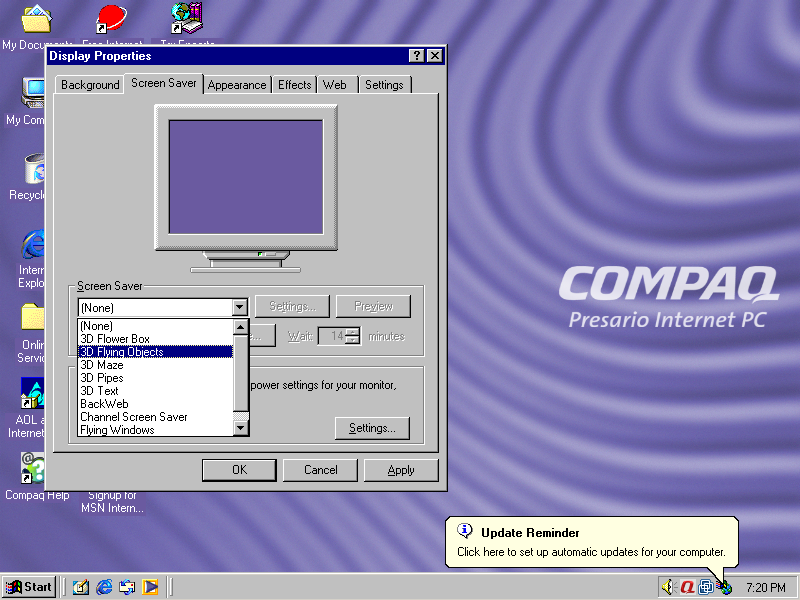Click the red Q system tray icon

(x=687, y=587)
